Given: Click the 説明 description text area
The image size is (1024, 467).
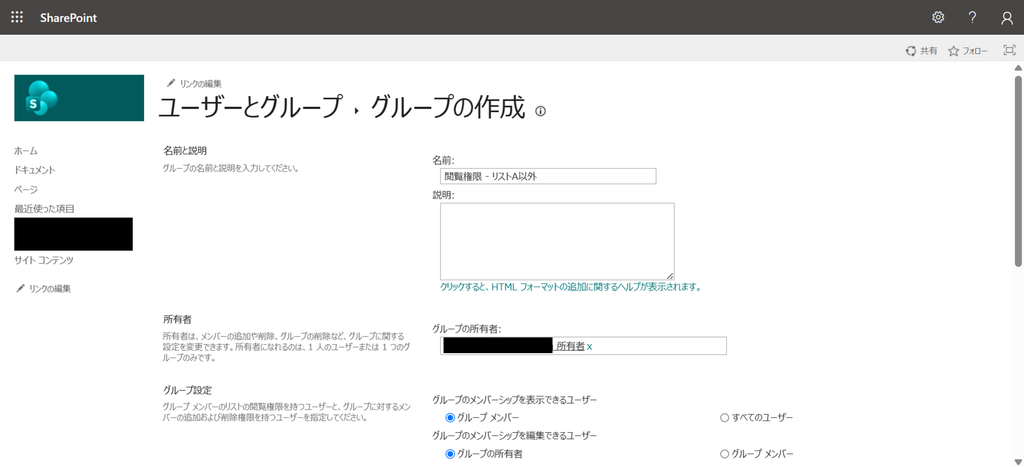Looking at the screenshot, I should 557,241.
